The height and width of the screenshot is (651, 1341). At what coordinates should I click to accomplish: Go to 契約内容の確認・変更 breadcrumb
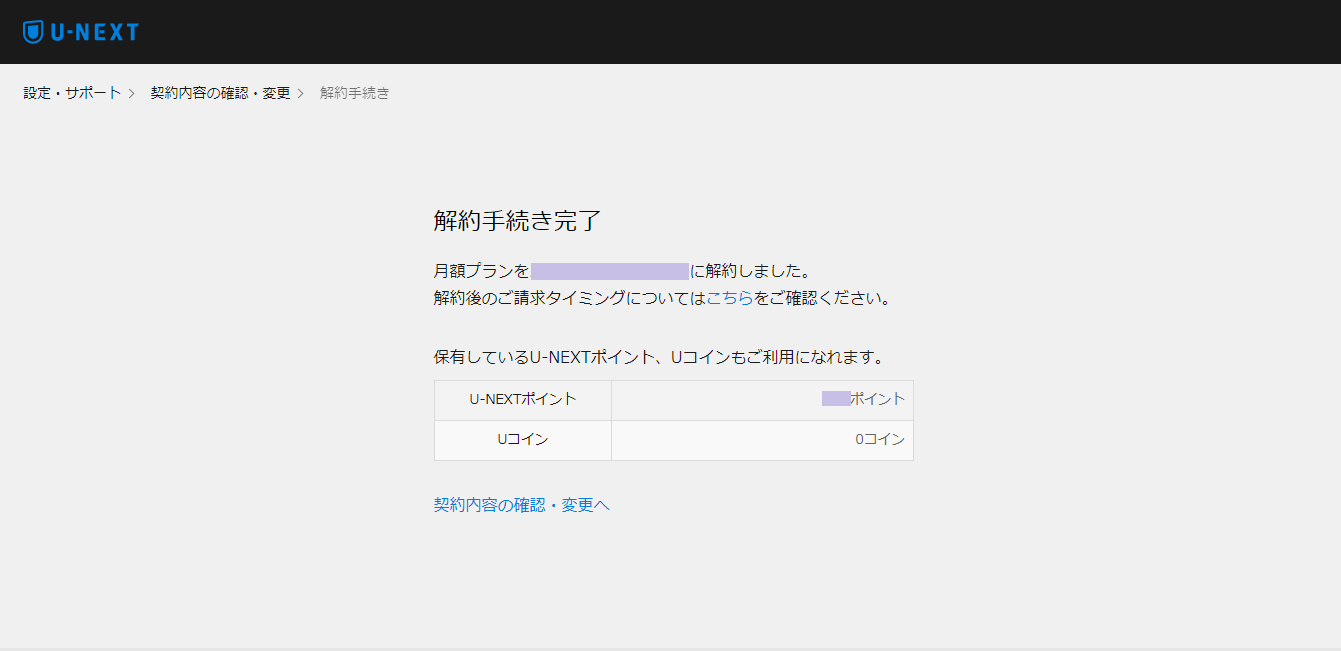click(220, 93)
